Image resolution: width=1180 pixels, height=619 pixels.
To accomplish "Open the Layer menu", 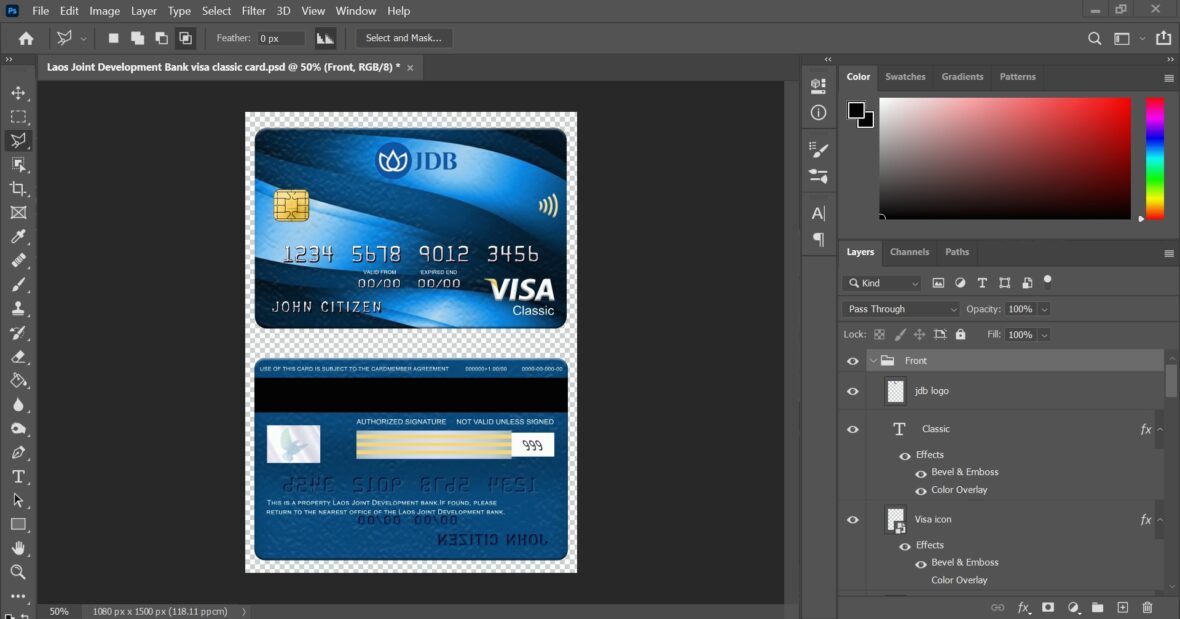I will [144, 11].
